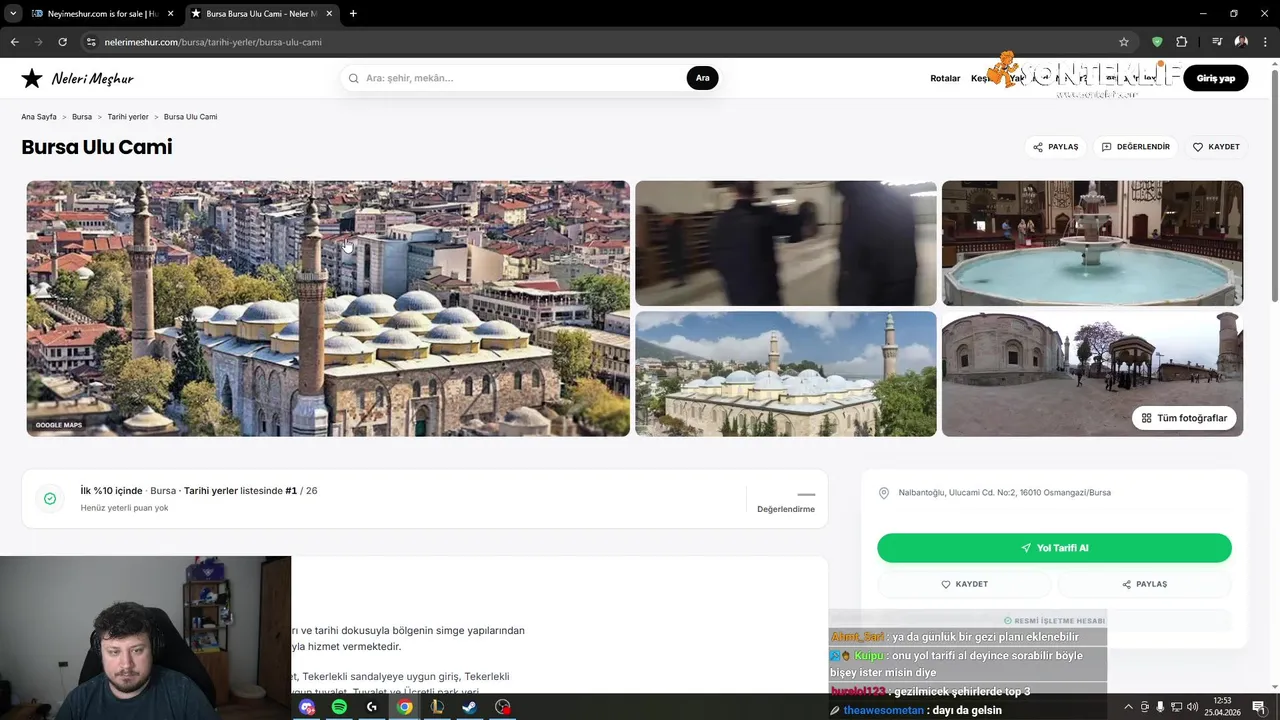Click Logitech G Hub icon in taskbar
1280x720 pixels.
pyautogui.click(x=372, y=707)
